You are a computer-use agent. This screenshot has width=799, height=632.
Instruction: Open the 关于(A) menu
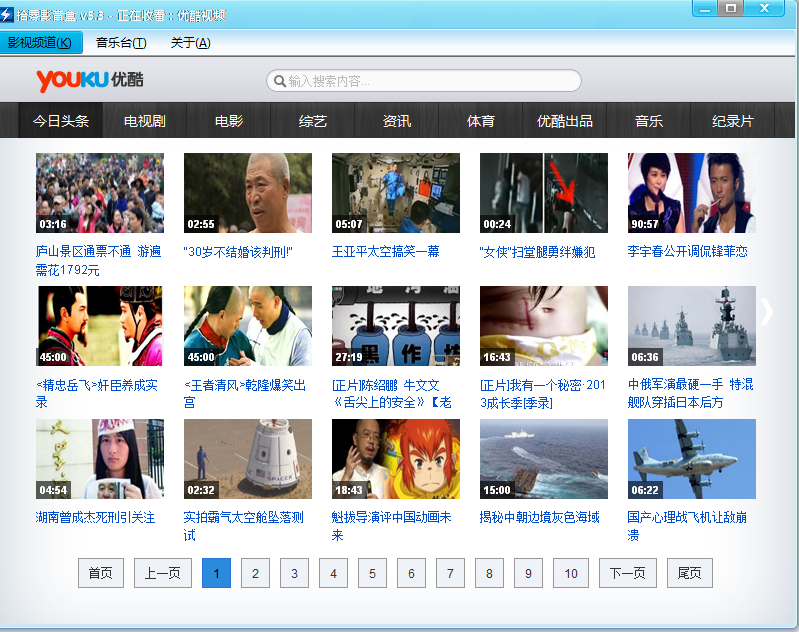tap(190, 42)
